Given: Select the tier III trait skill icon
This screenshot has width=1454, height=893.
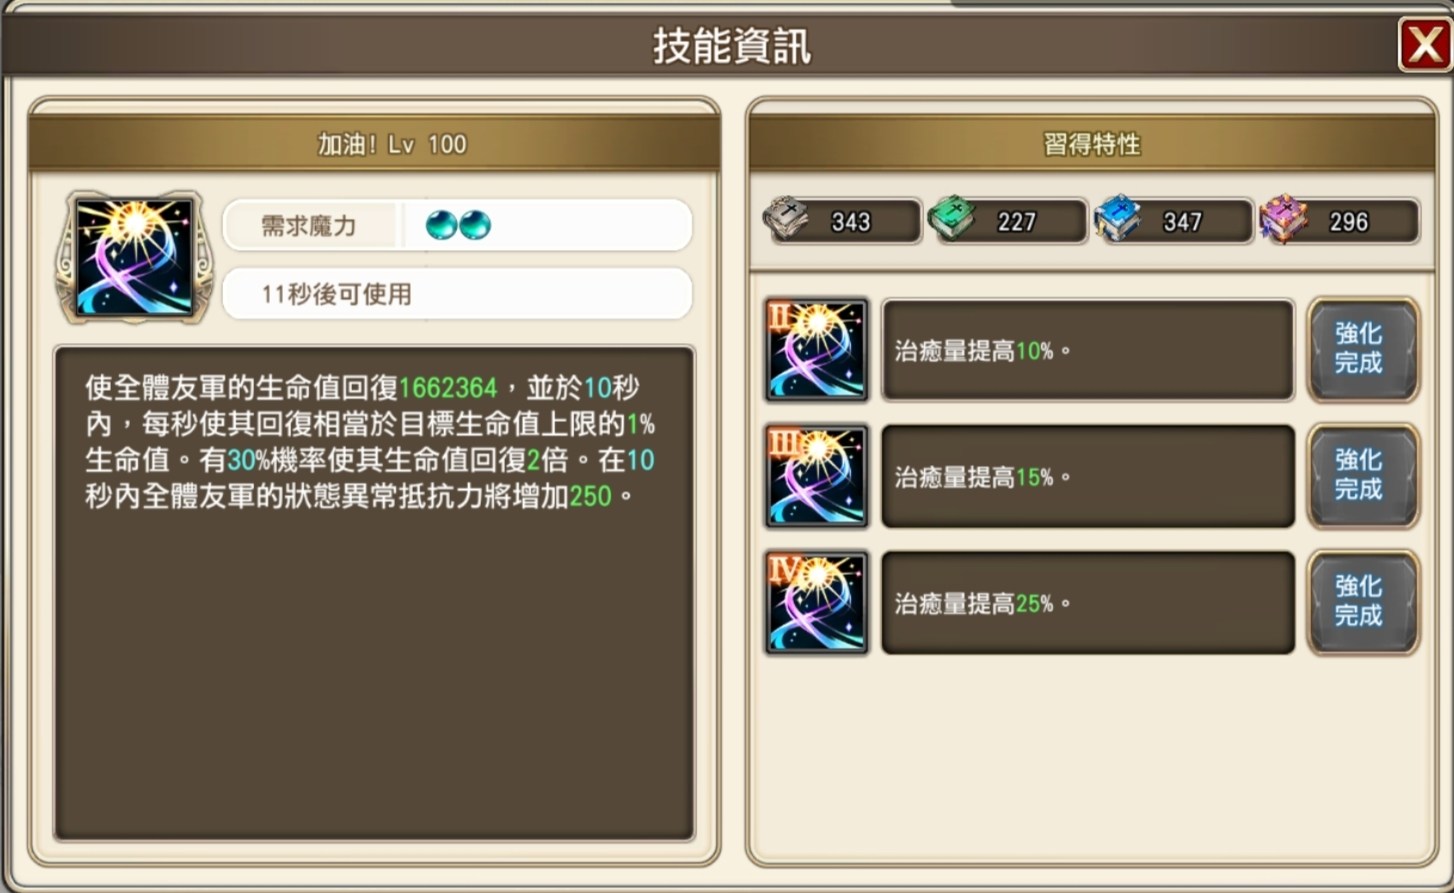Looking at the screenshot, I should 816,476.
